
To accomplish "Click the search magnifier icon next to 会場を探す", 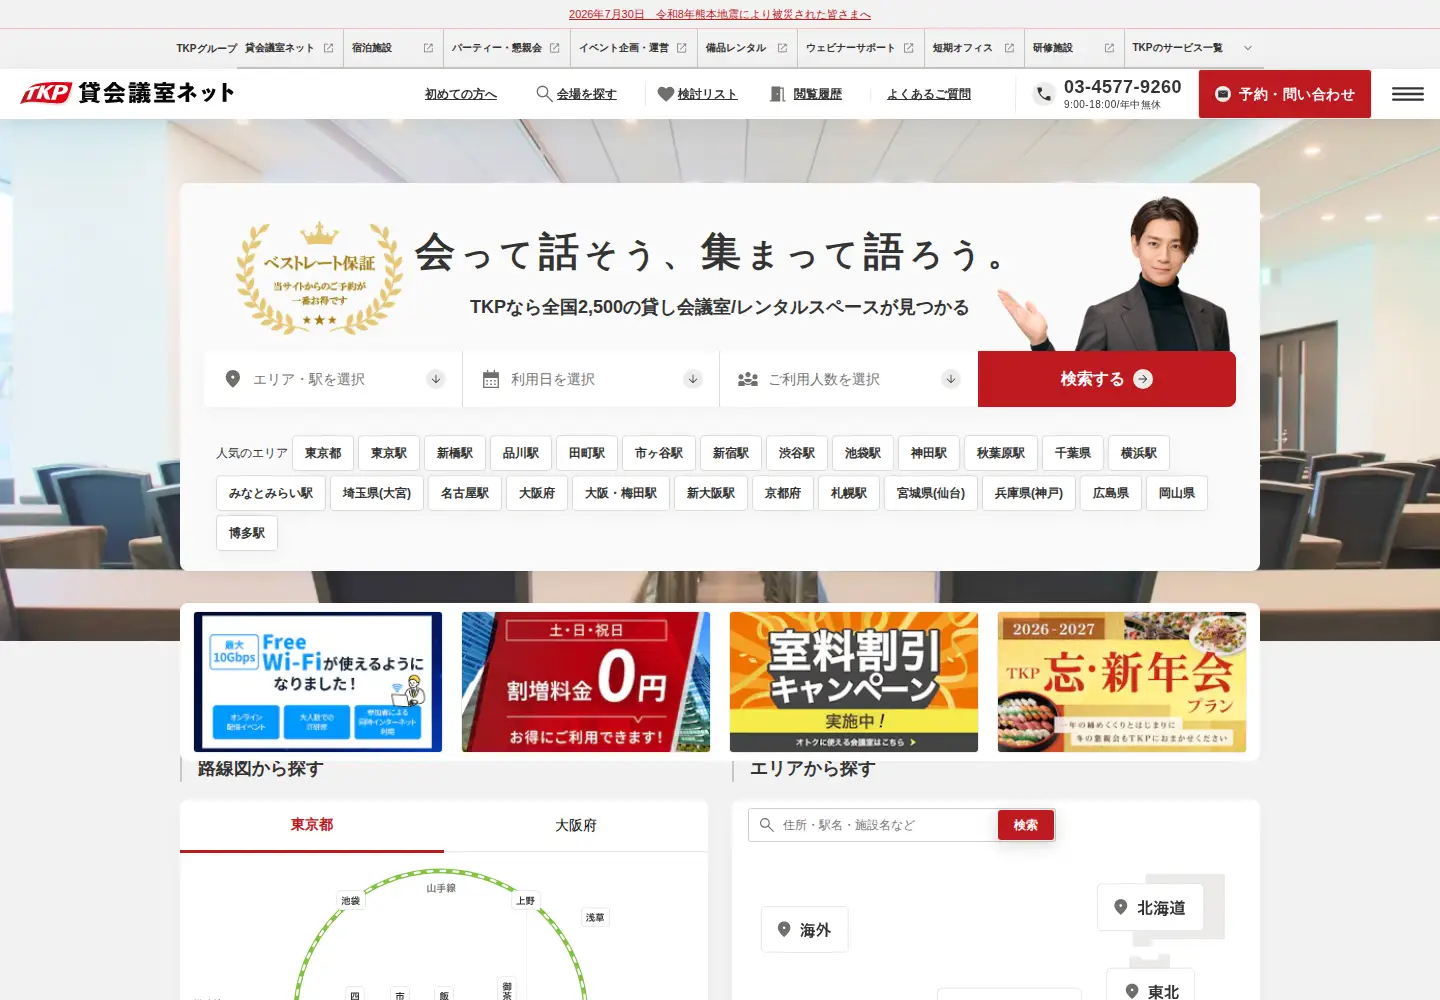I will point(544,93).
